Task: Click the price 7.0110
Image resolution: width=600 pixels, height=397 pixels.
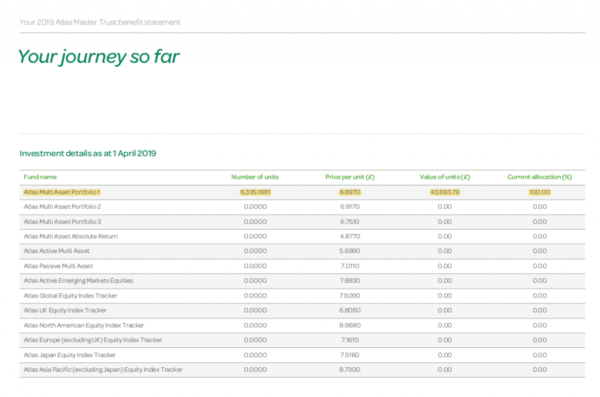Action: pyautogui.click(x=350, y=266)
